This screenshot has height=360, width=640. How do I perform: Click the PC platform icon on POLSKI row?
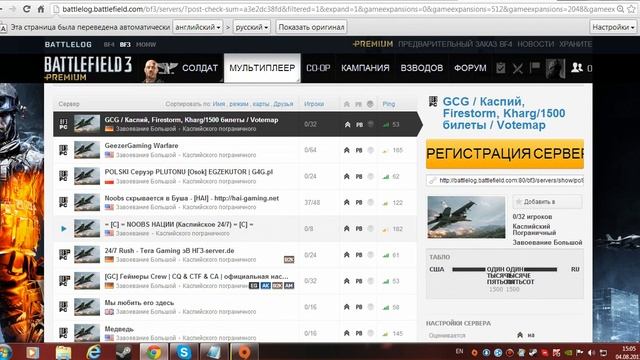click(64, 176)
